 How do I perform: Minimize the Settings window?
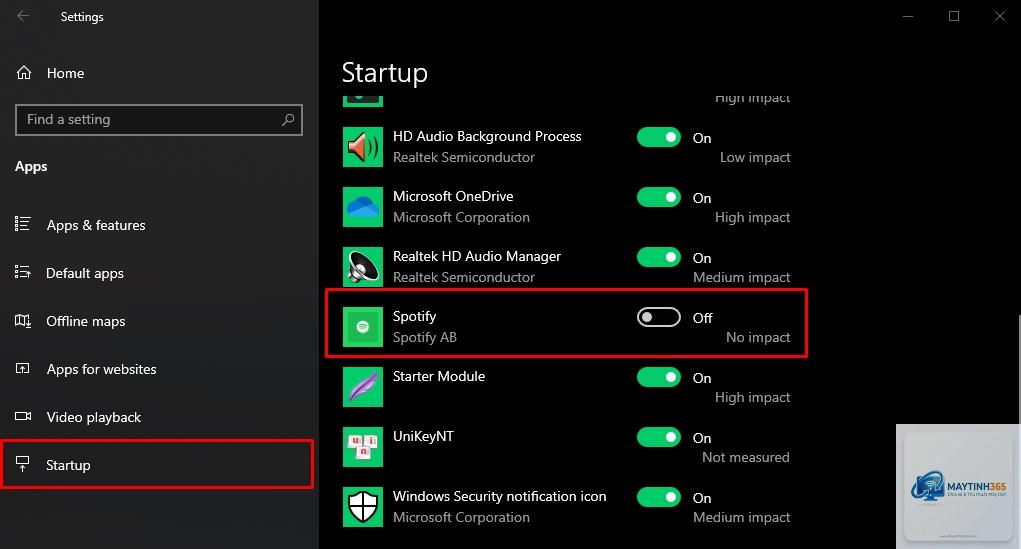coord(908,16)
